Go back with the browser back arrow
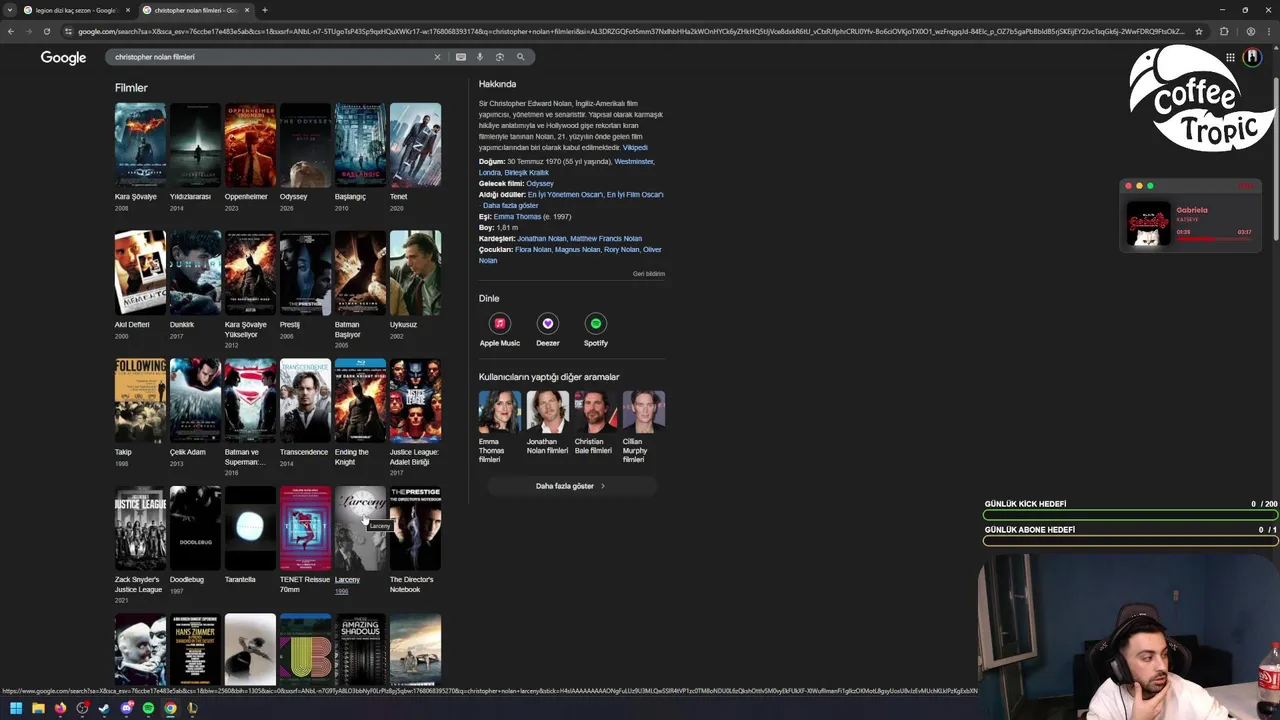This screenshot has width=1280, height=720. click(x=10, y=31)
